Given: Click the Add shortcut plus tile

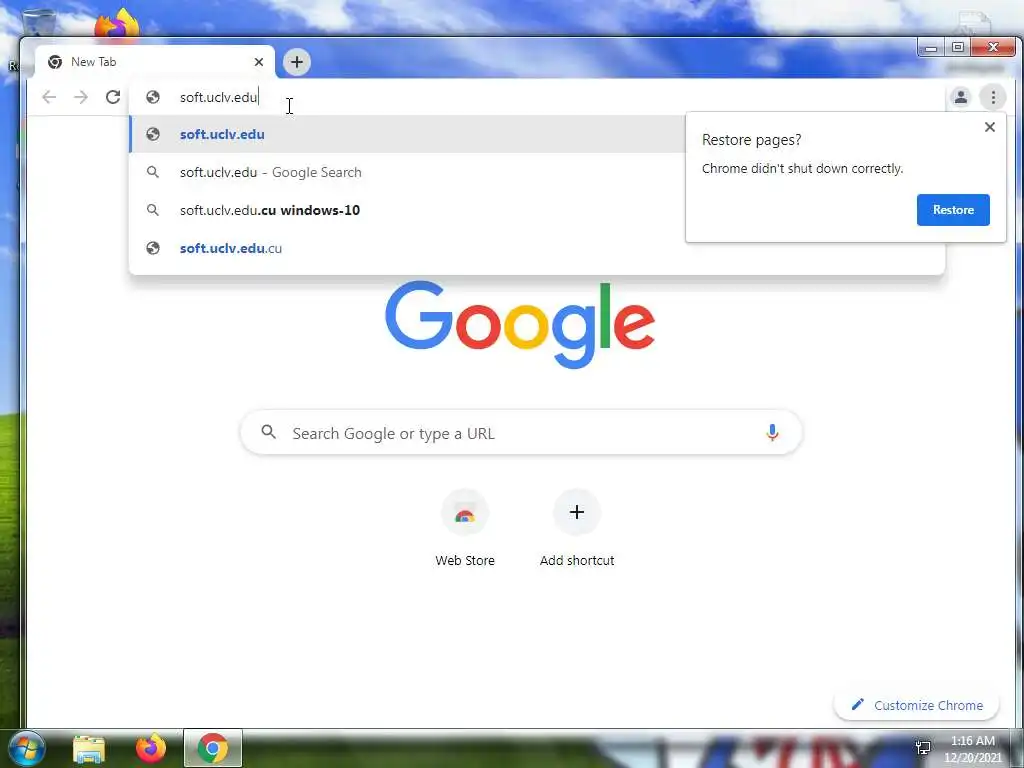Looking at the screenshot, I should pos(577,512).
